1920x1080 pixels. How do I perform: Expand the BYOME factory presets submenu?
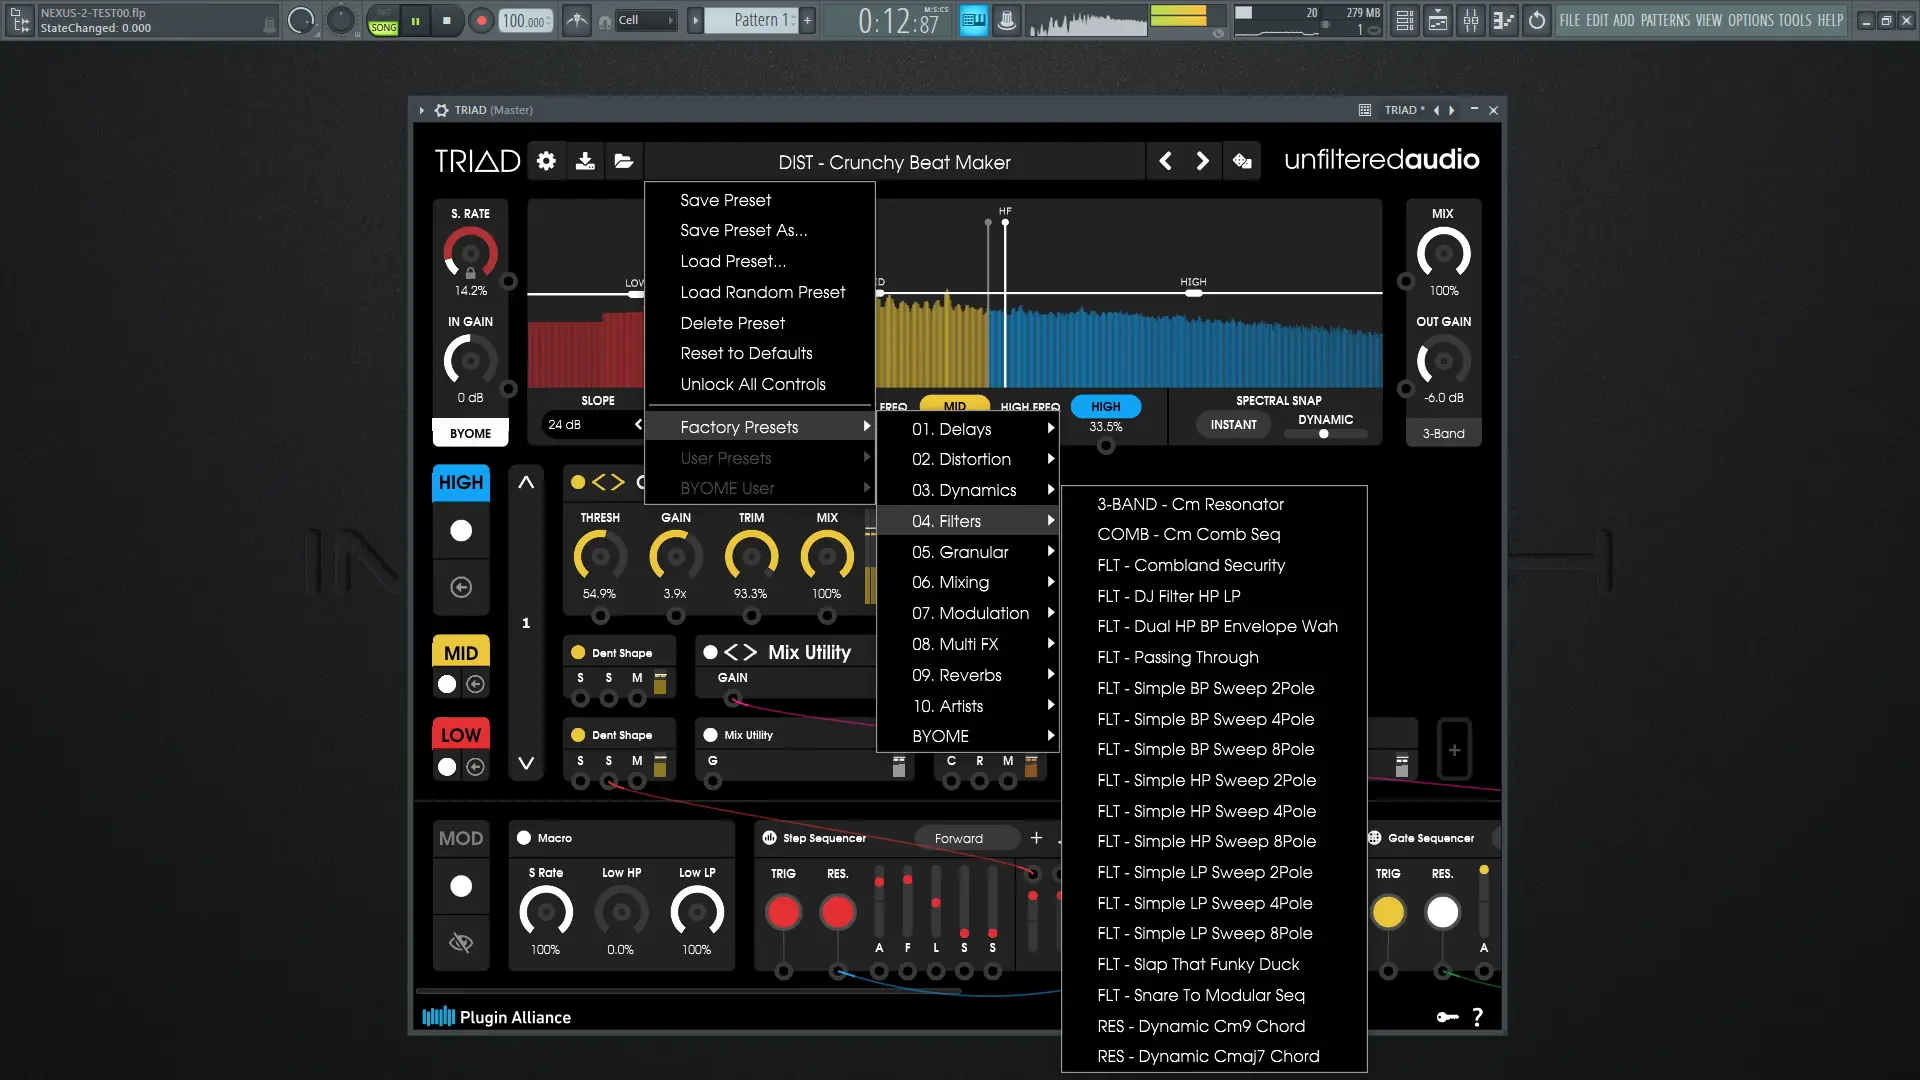click(x=940, y=736)
